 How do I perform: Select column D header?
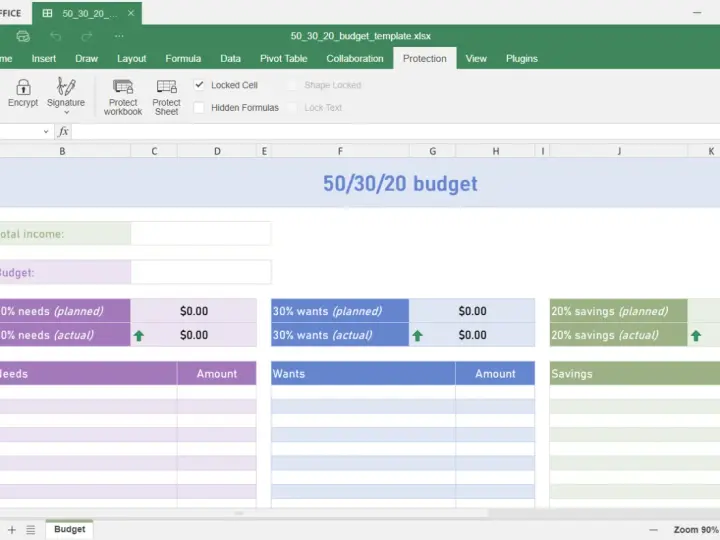pyautogui.click(x=217, y=151)
